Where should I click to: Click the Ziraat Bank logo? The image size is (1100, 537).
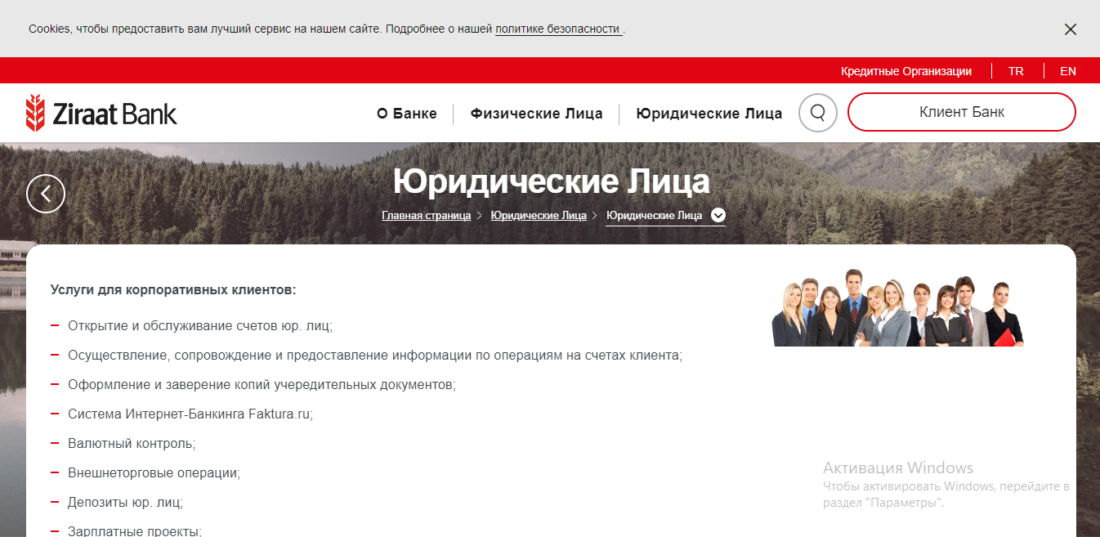(x=101, y=113)
